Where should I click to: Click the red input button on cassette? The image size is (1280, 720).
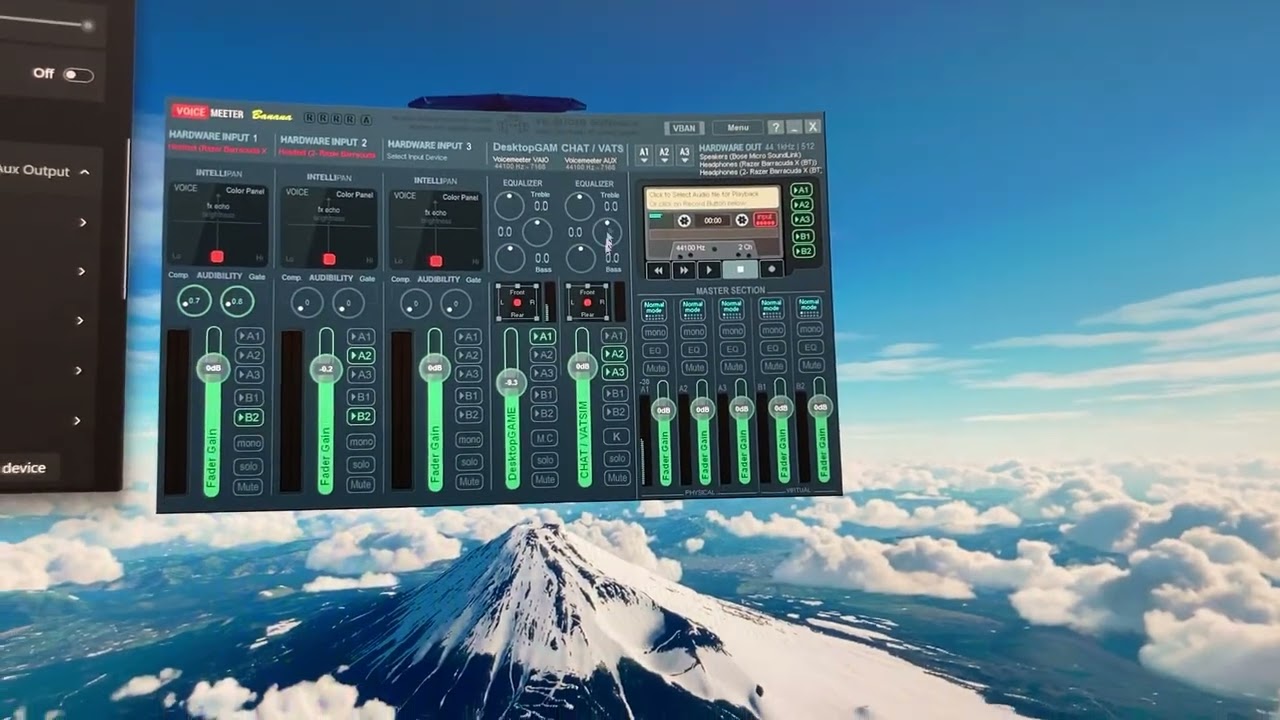[x=765, y=219]
